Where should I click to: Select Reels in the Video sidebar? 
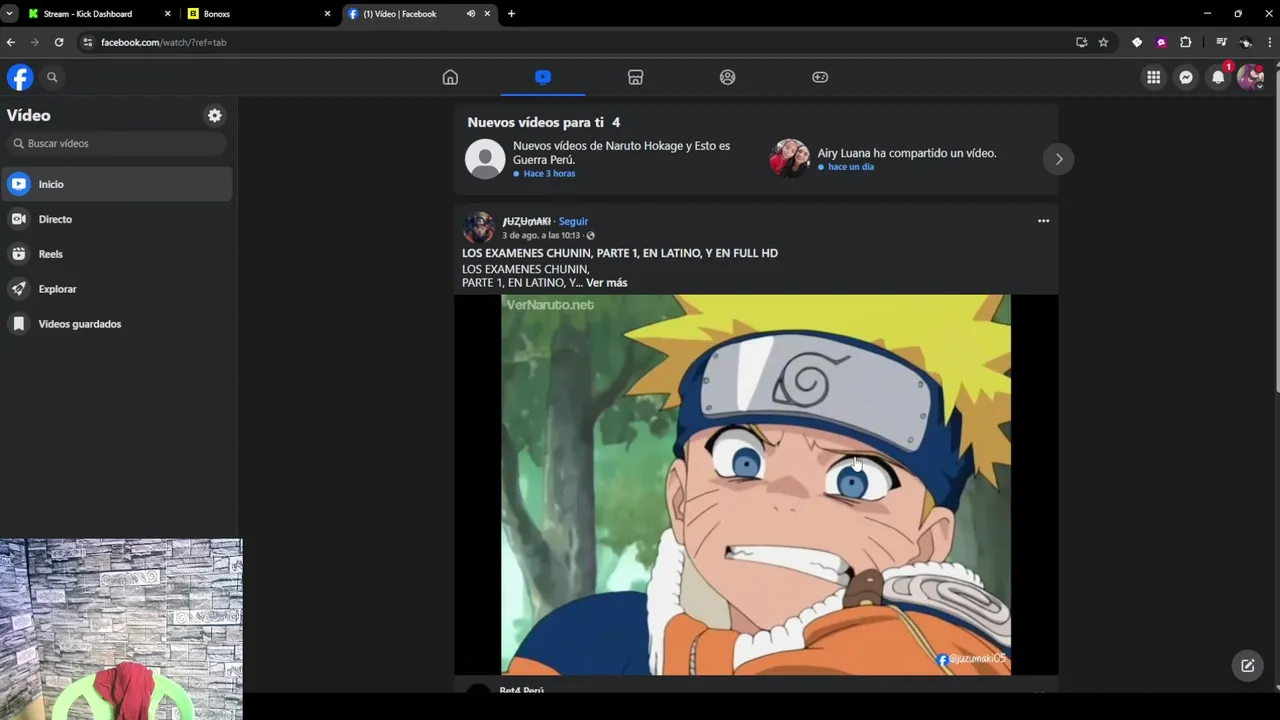coord(118,254)
